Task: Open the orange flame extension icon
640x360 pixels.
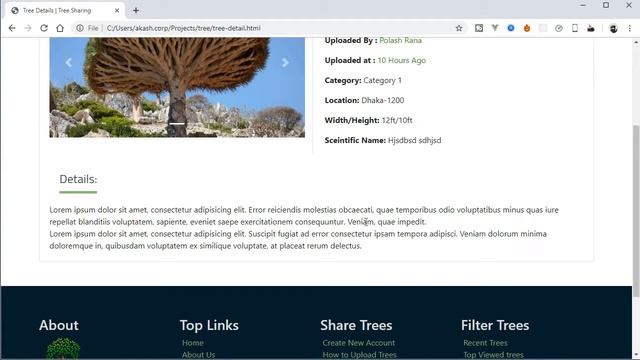Action: point(527,28)
